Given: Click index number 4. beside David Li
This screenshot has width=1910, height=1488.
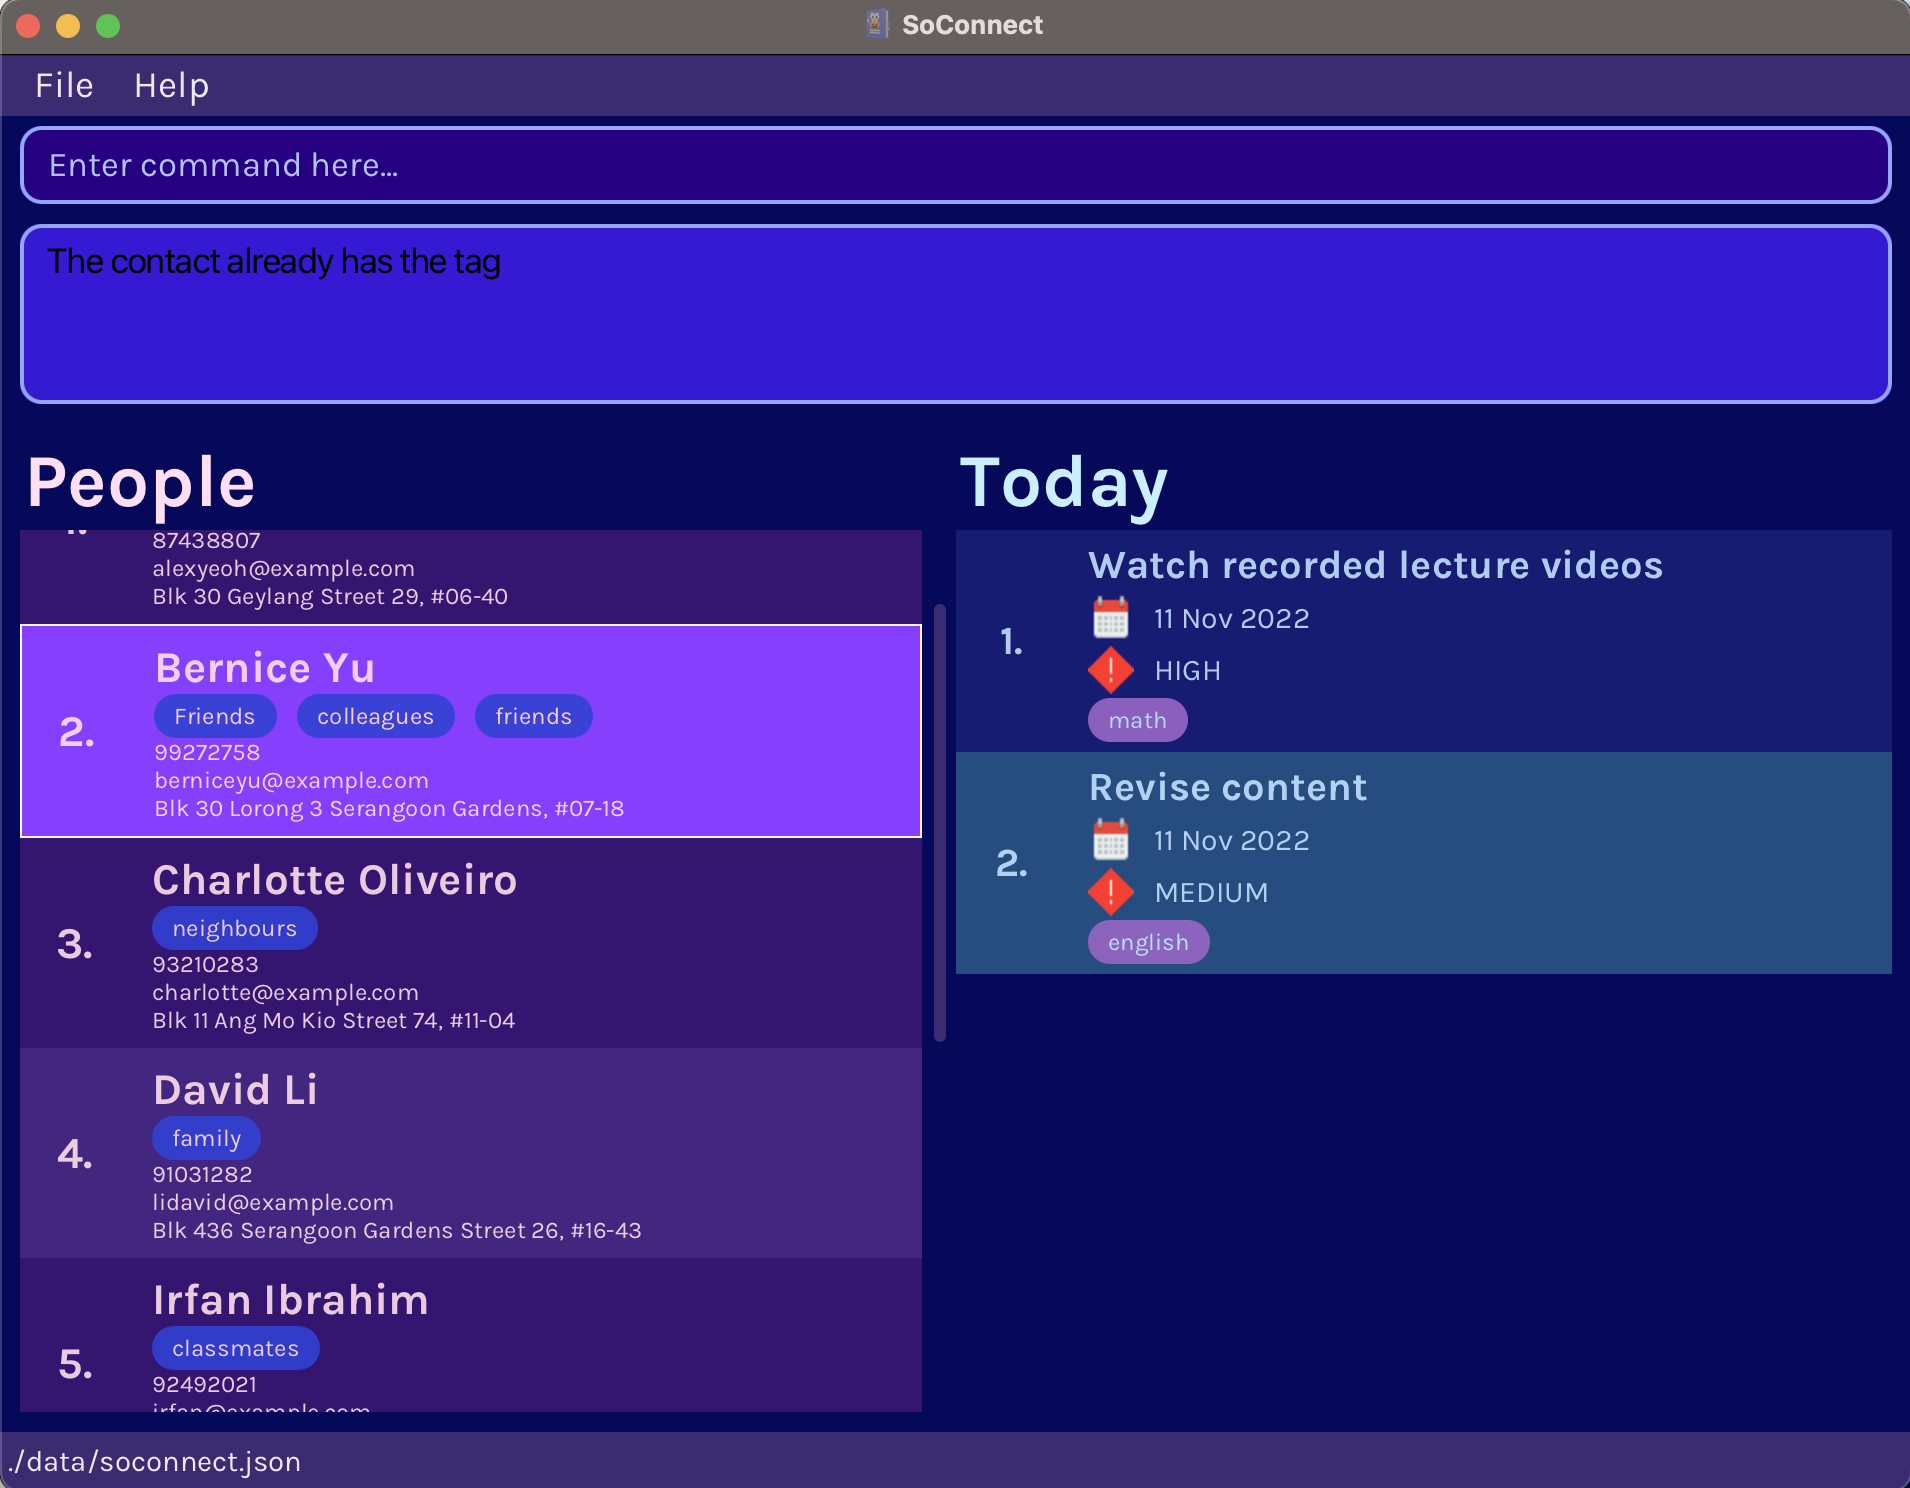Looking at the screenshot, I should coord(75,1154).
